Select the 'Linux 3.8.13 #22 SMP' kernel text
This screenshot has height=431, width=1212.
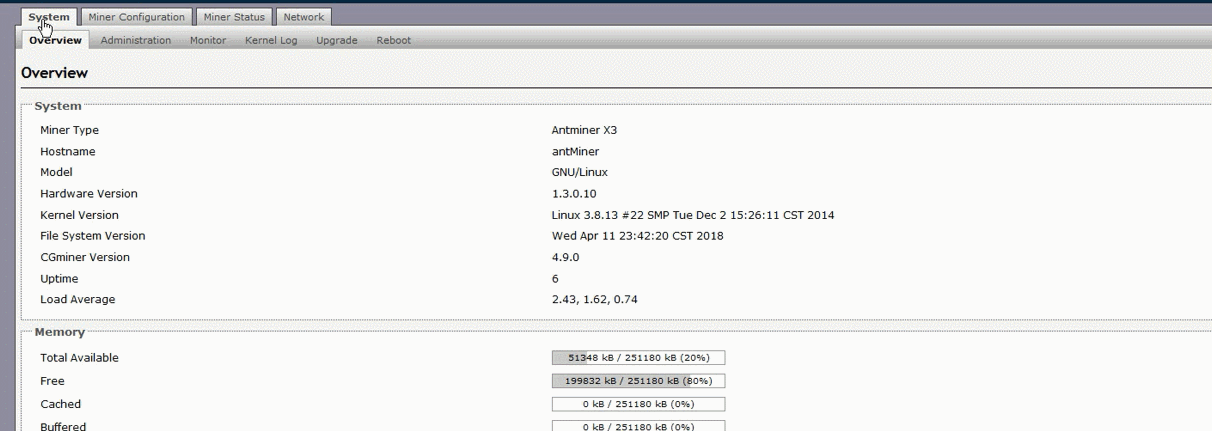610,215
